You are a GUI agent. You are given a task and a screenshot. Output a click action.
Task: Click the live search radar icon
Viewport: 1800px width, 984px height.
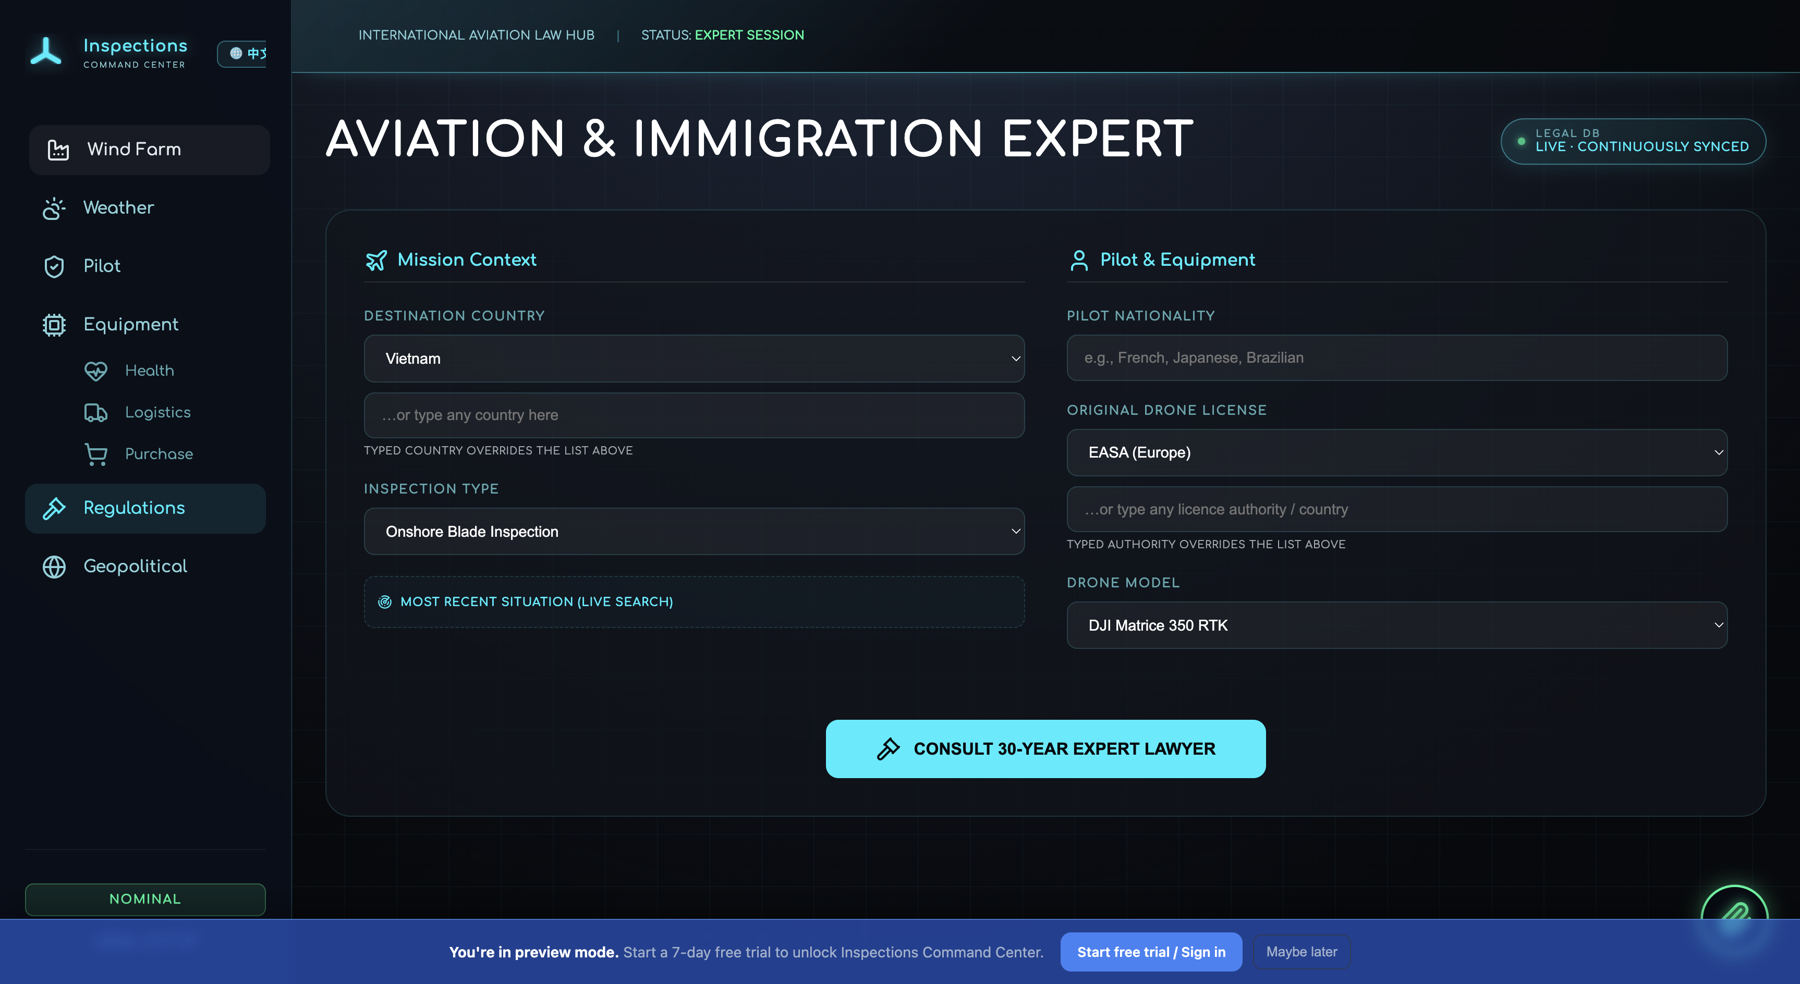click(x=385, y=602)
